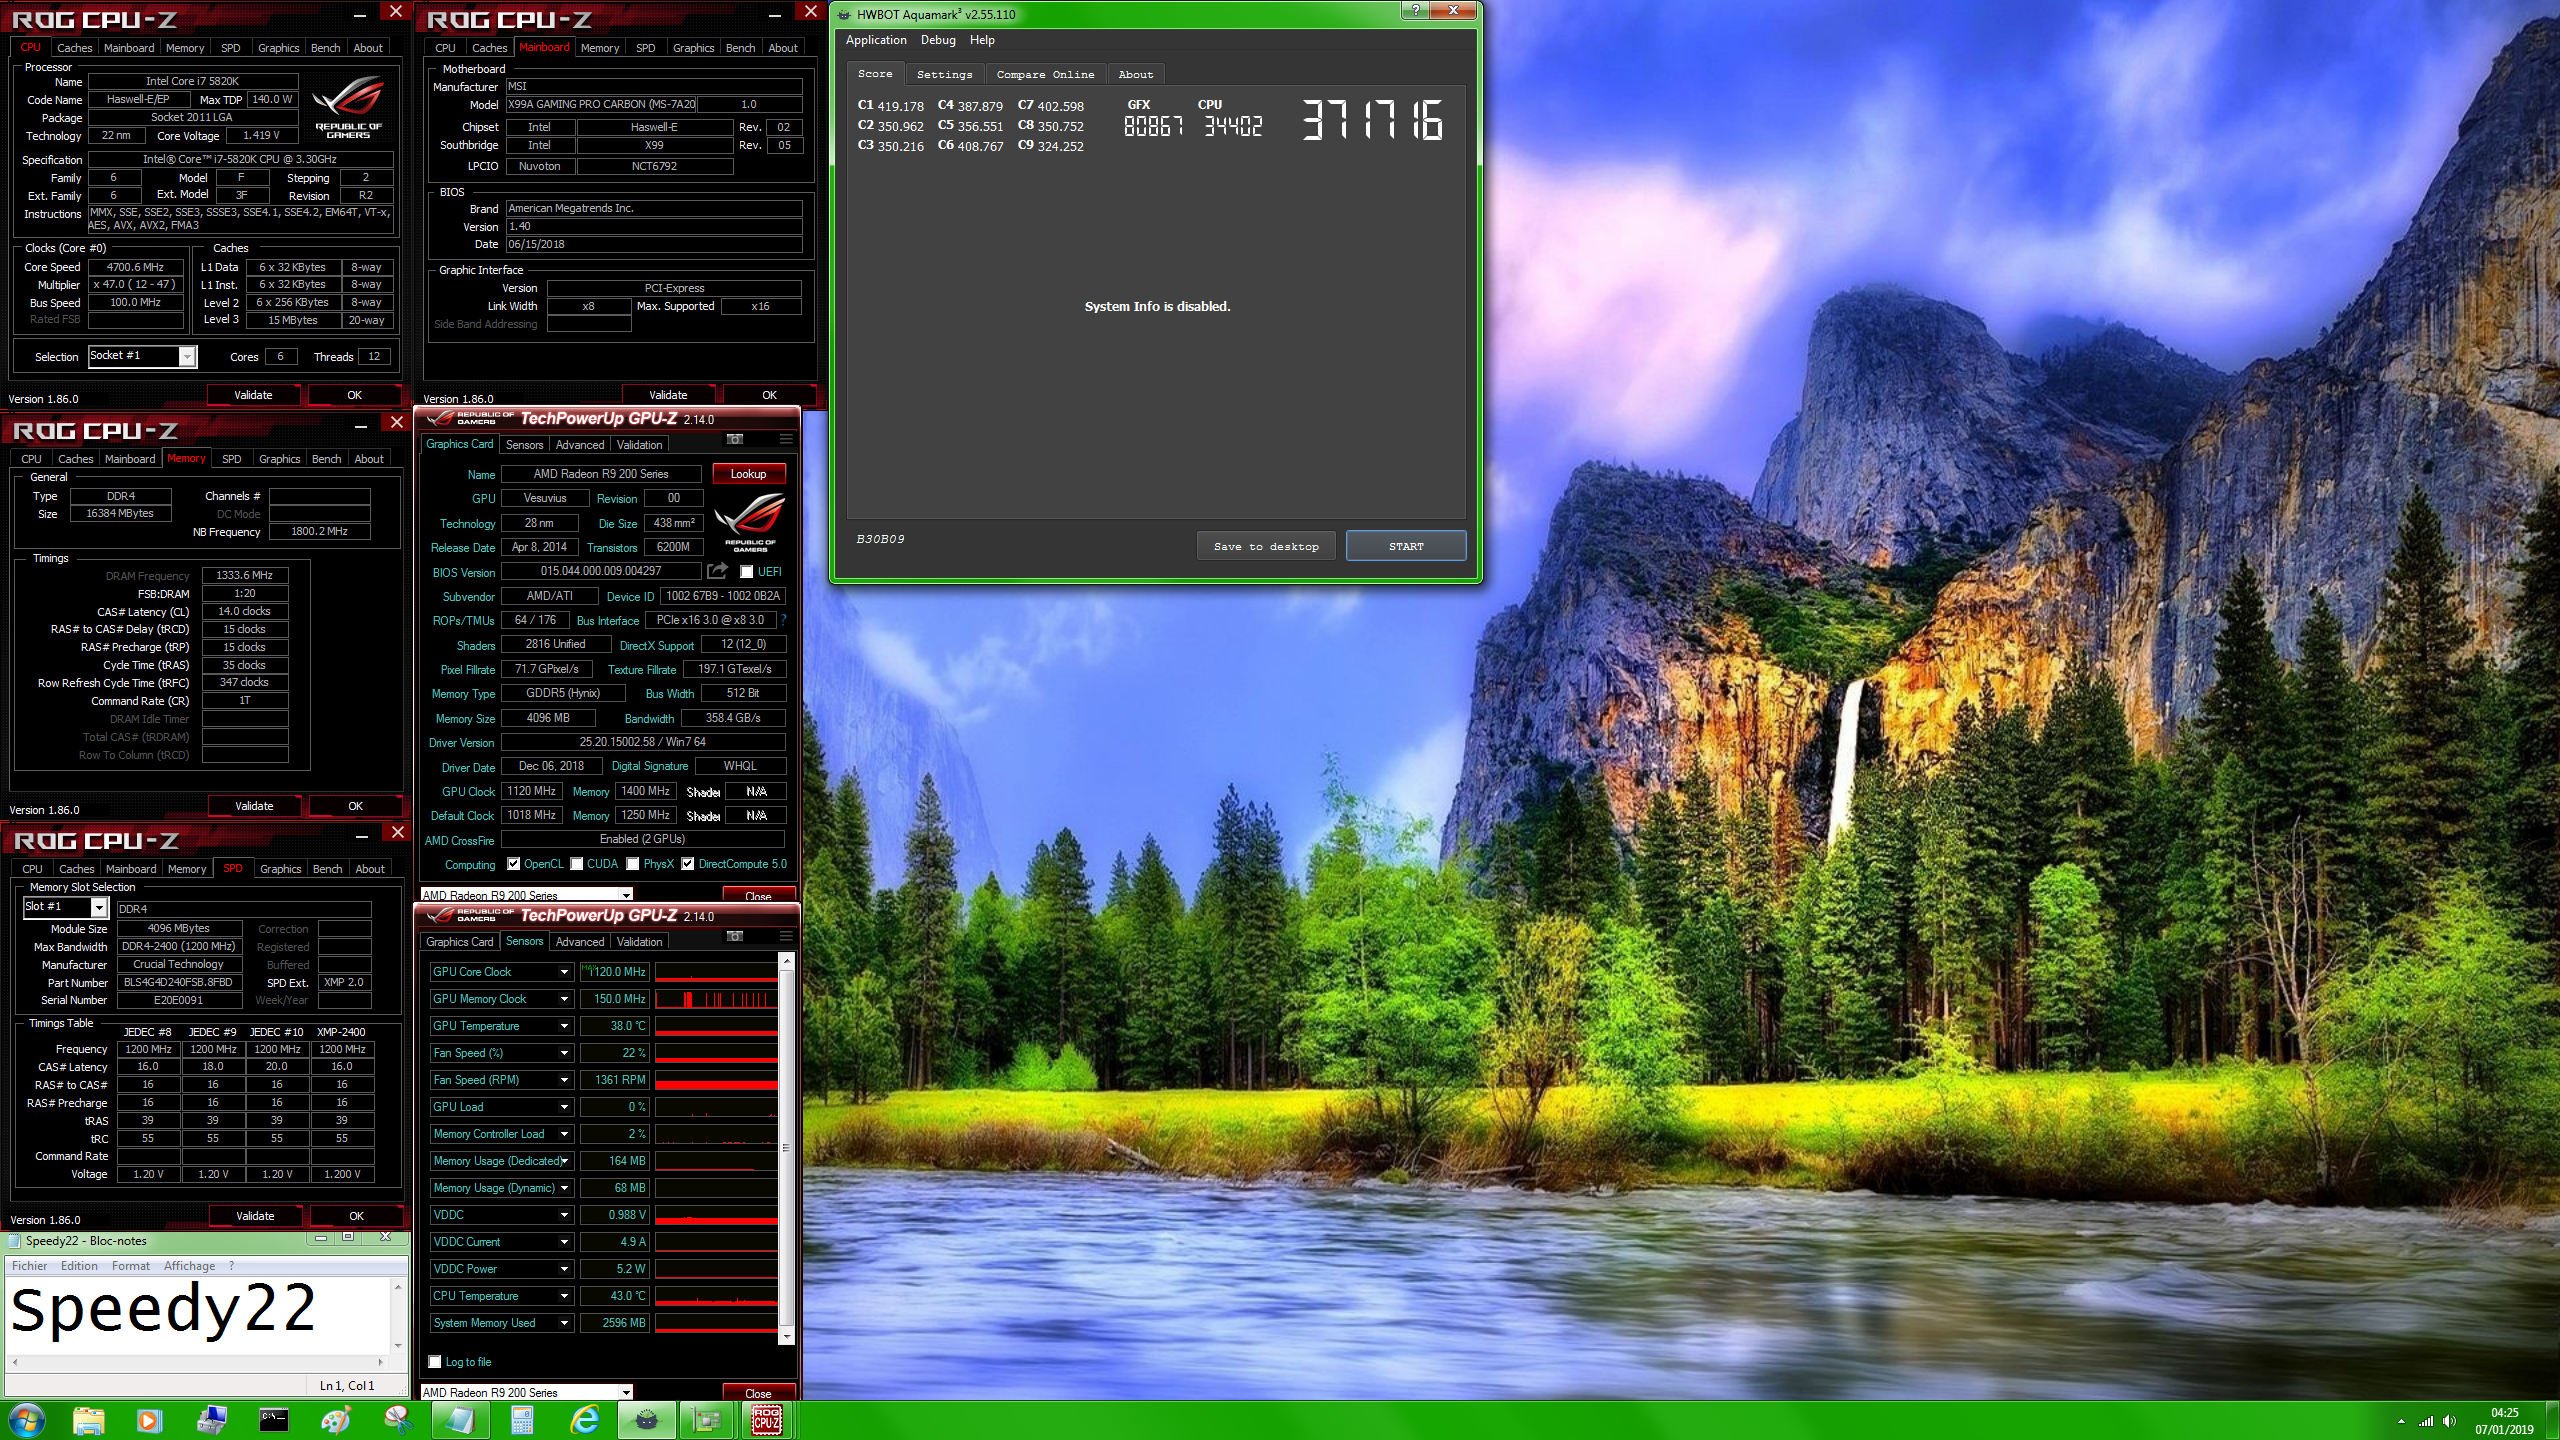Open Snipping Tool scissors icon

tap(397, 1420)
